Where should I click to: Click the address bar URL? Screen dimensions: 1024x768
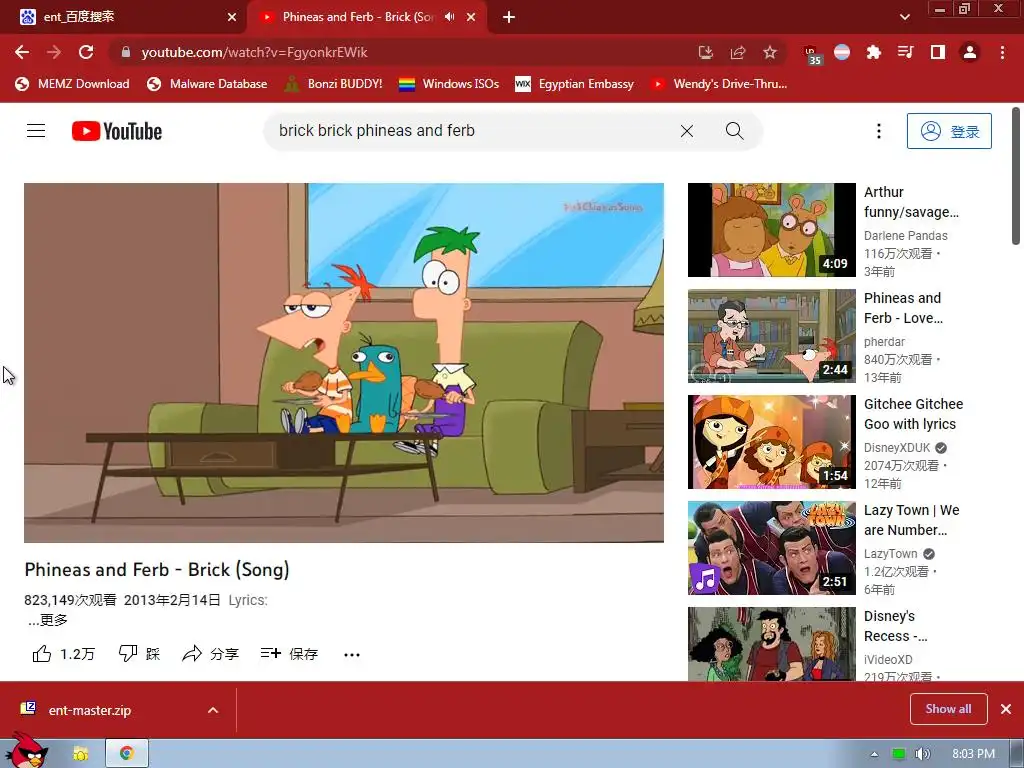pos(254,52)
